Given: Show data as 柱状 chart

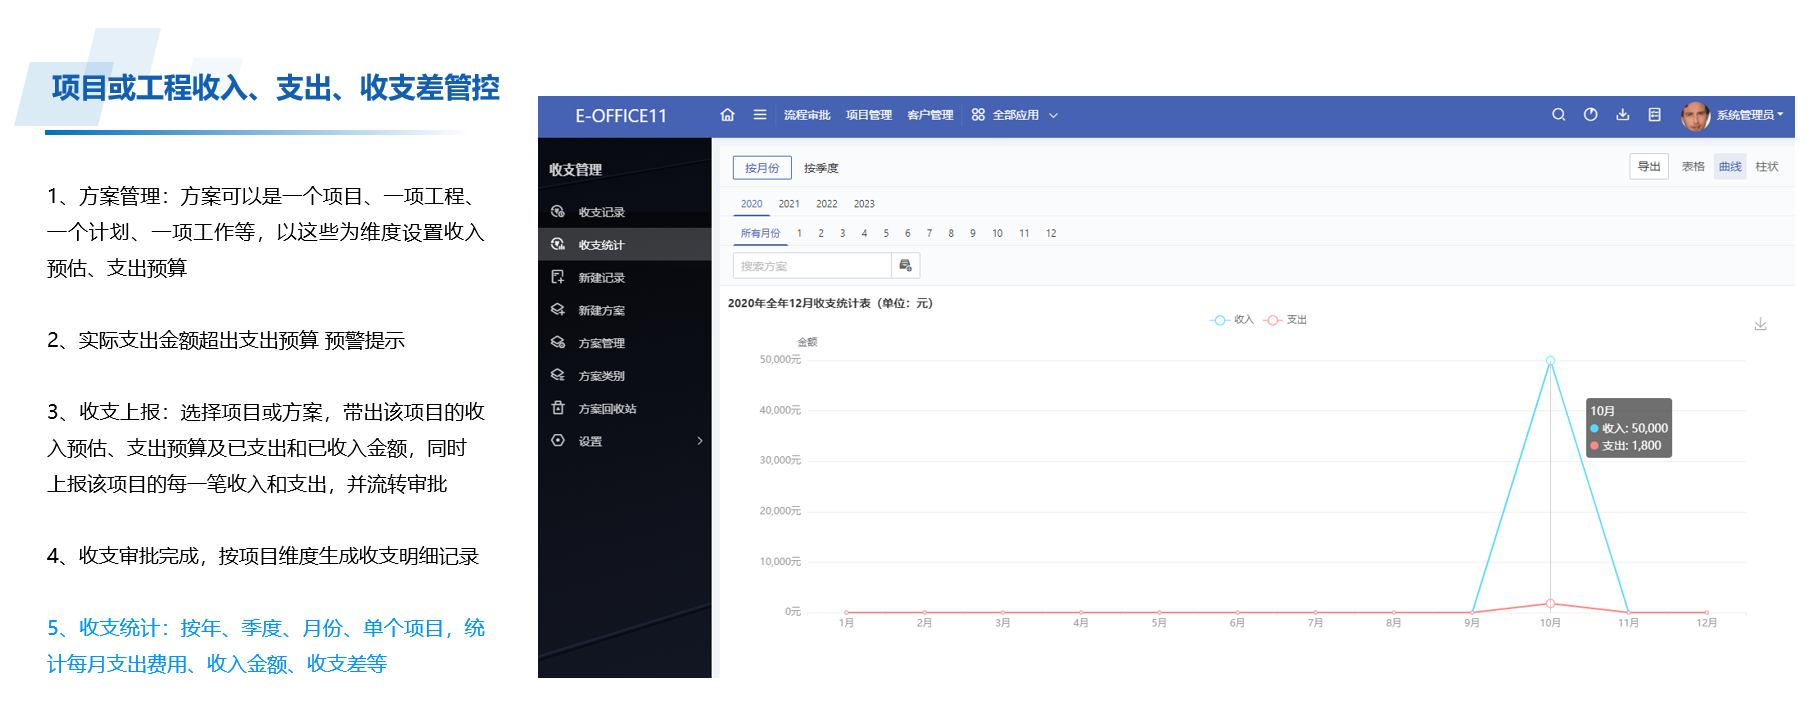Looking at the screenshot, I should [1767, 167].
